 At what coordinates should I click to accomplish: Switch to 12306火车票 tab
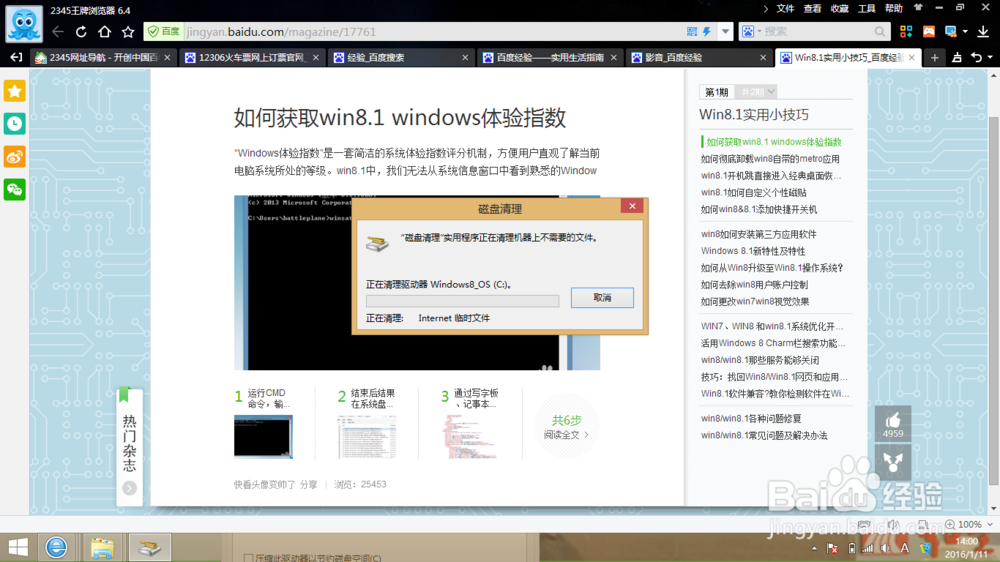point(252,57)
